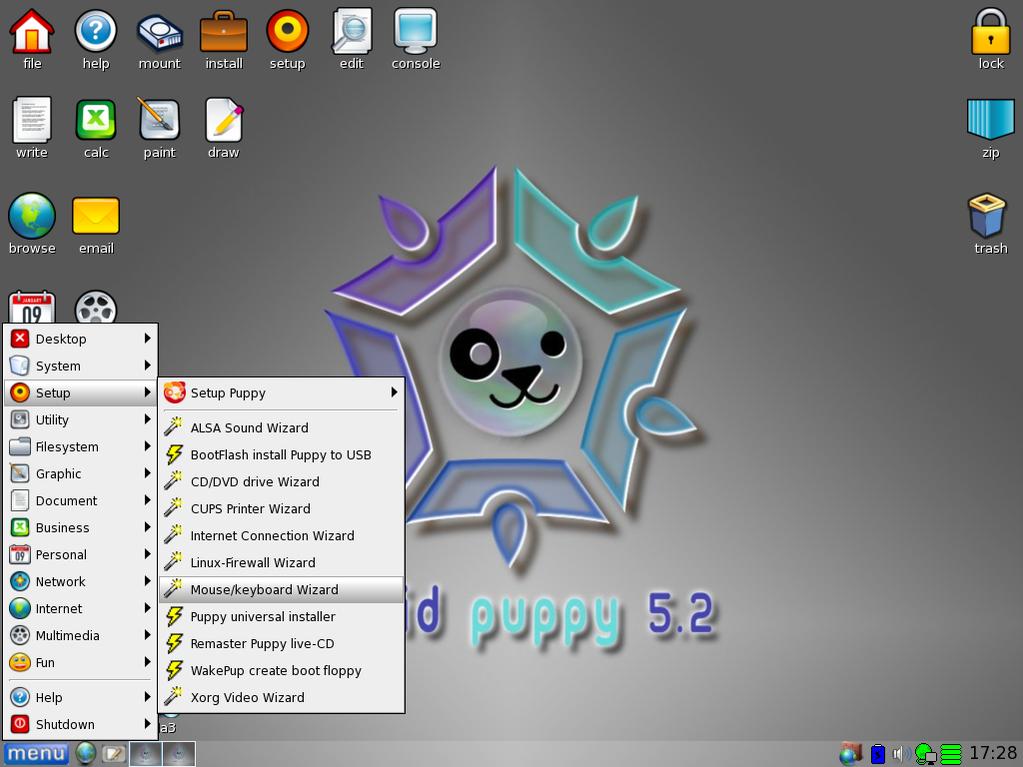This screenshot has height=767, width=1023.
Task: Launch the 'calc' spreadsheet desktop icon
Action: click(x=95, y=120)
